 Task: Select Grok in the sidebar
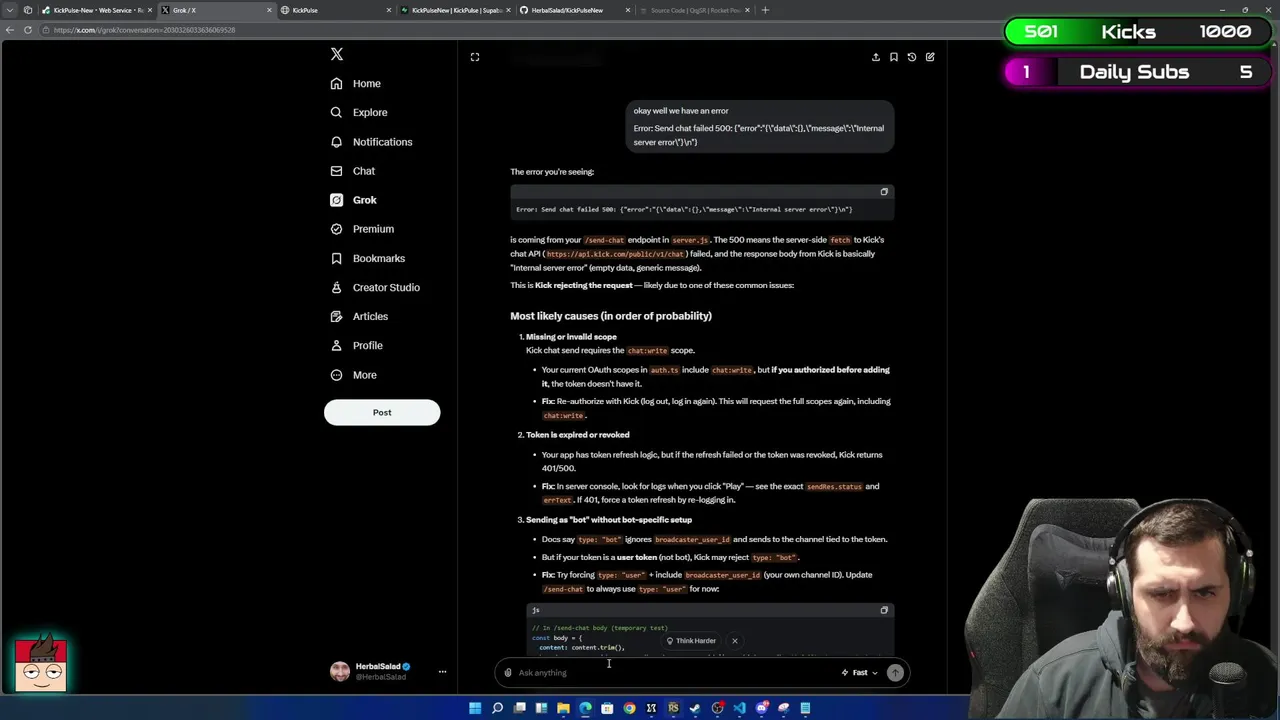[x=354, y=200]
